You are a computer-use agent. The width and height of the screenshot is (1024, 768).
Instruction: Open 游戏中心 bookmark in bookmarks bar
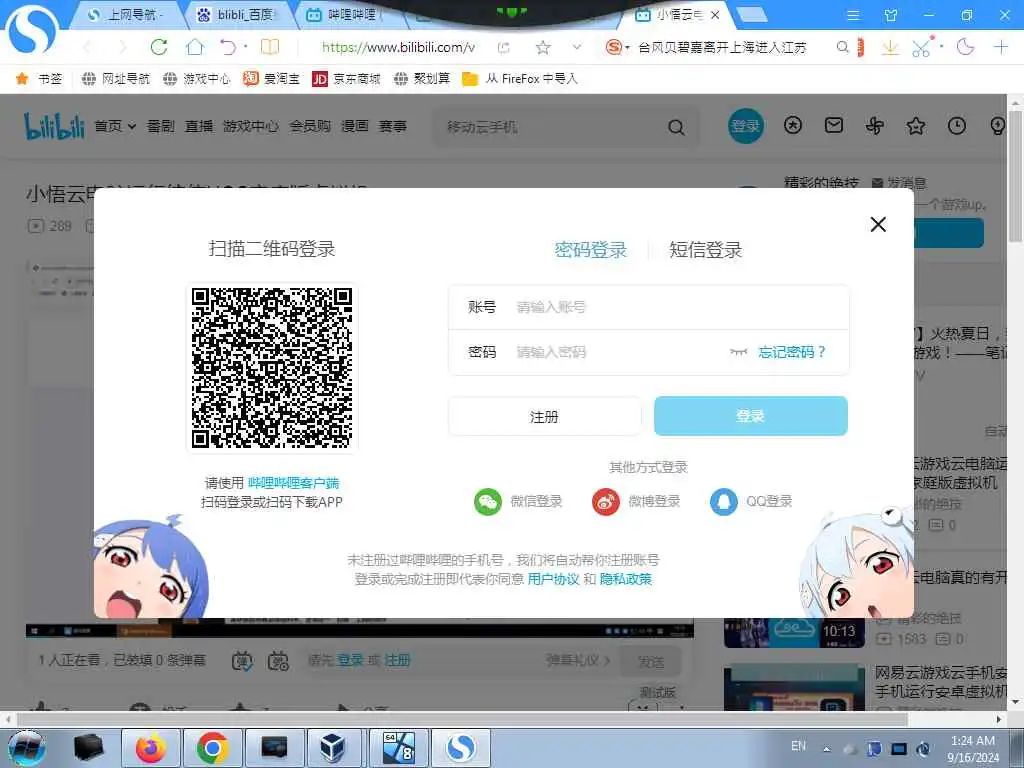(x=197, y=79)
